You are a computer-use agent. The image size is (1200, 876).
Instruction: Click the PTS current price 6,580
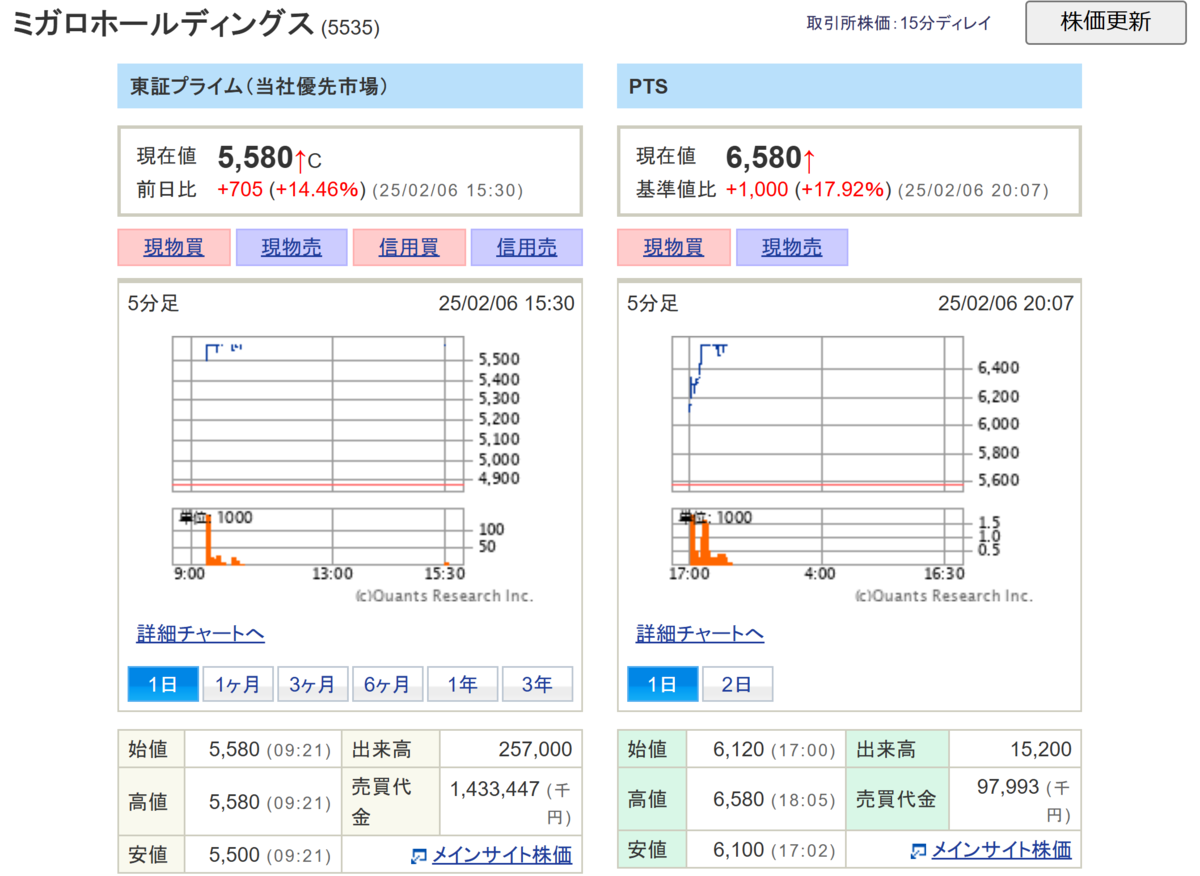tap(763, 157)
